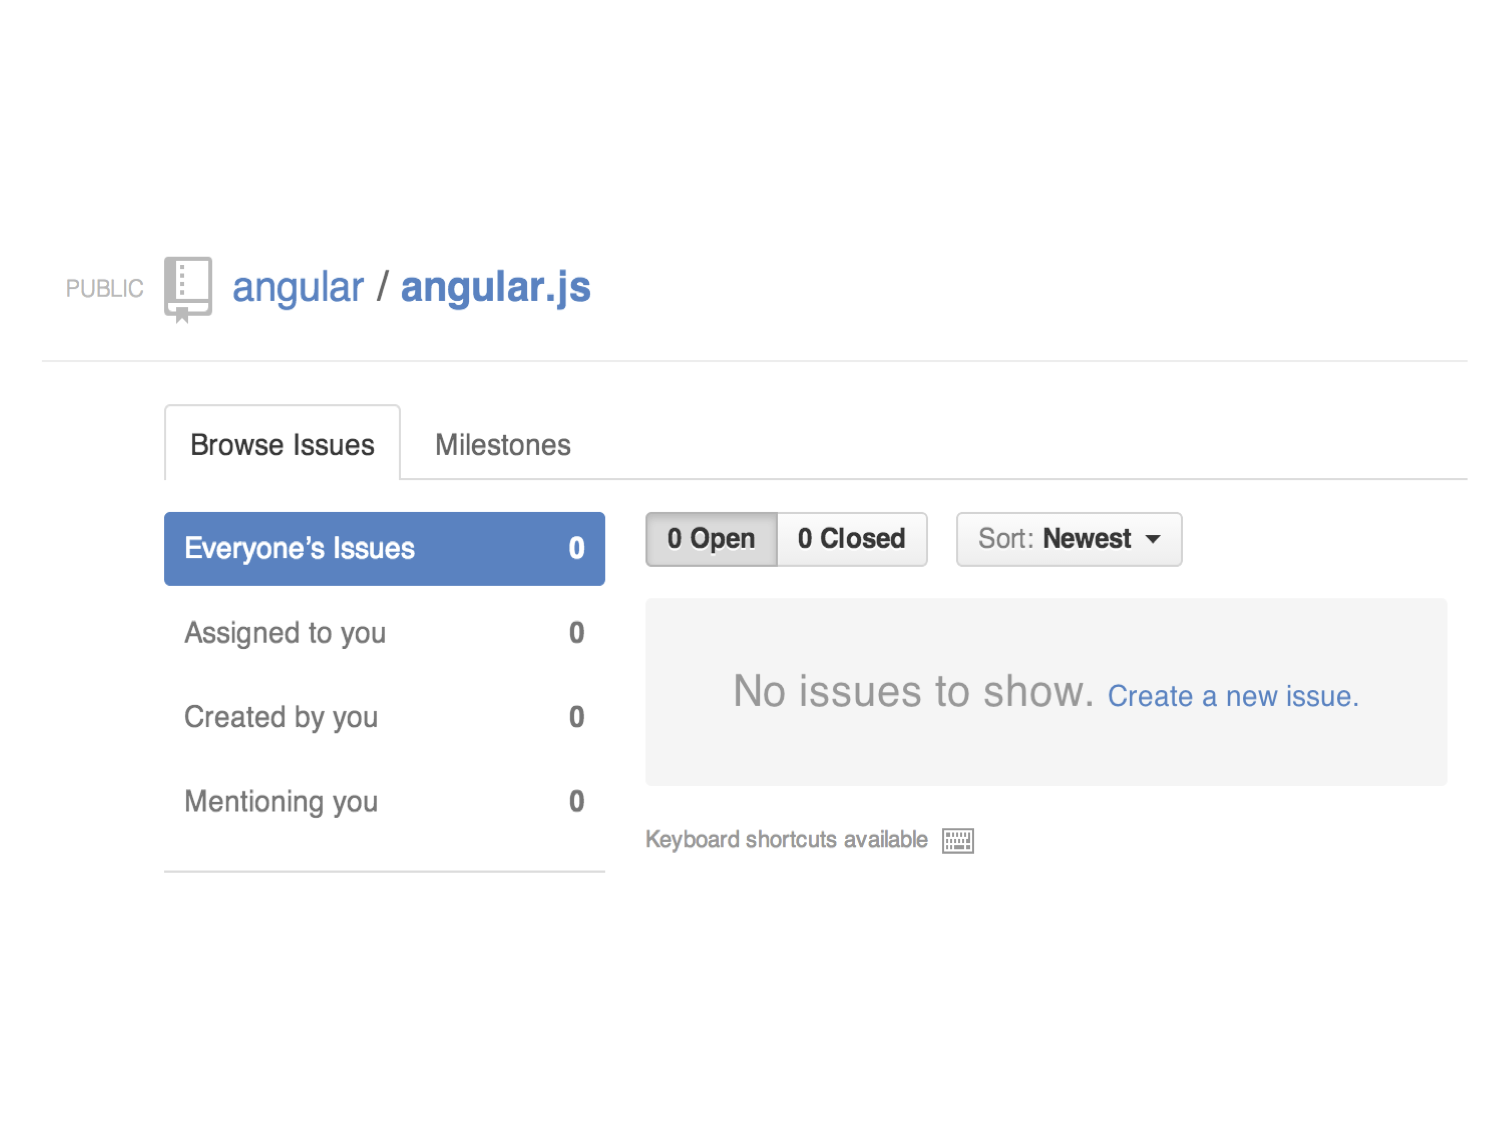
Task: Filter issues Mentioning you
Action: coord(384,801)
